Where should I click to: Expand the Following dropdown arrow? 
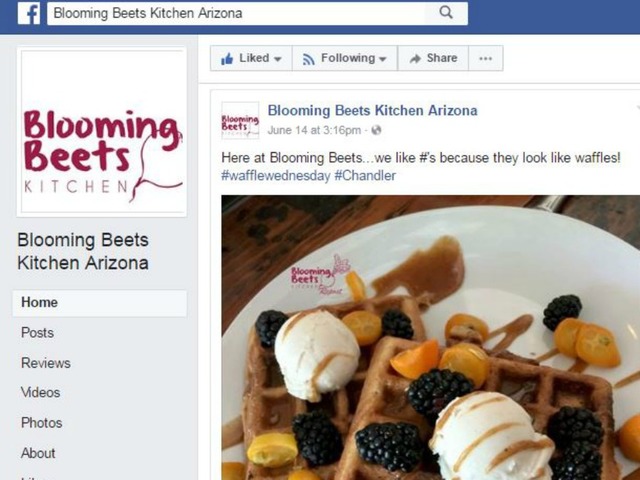(383, 59)
